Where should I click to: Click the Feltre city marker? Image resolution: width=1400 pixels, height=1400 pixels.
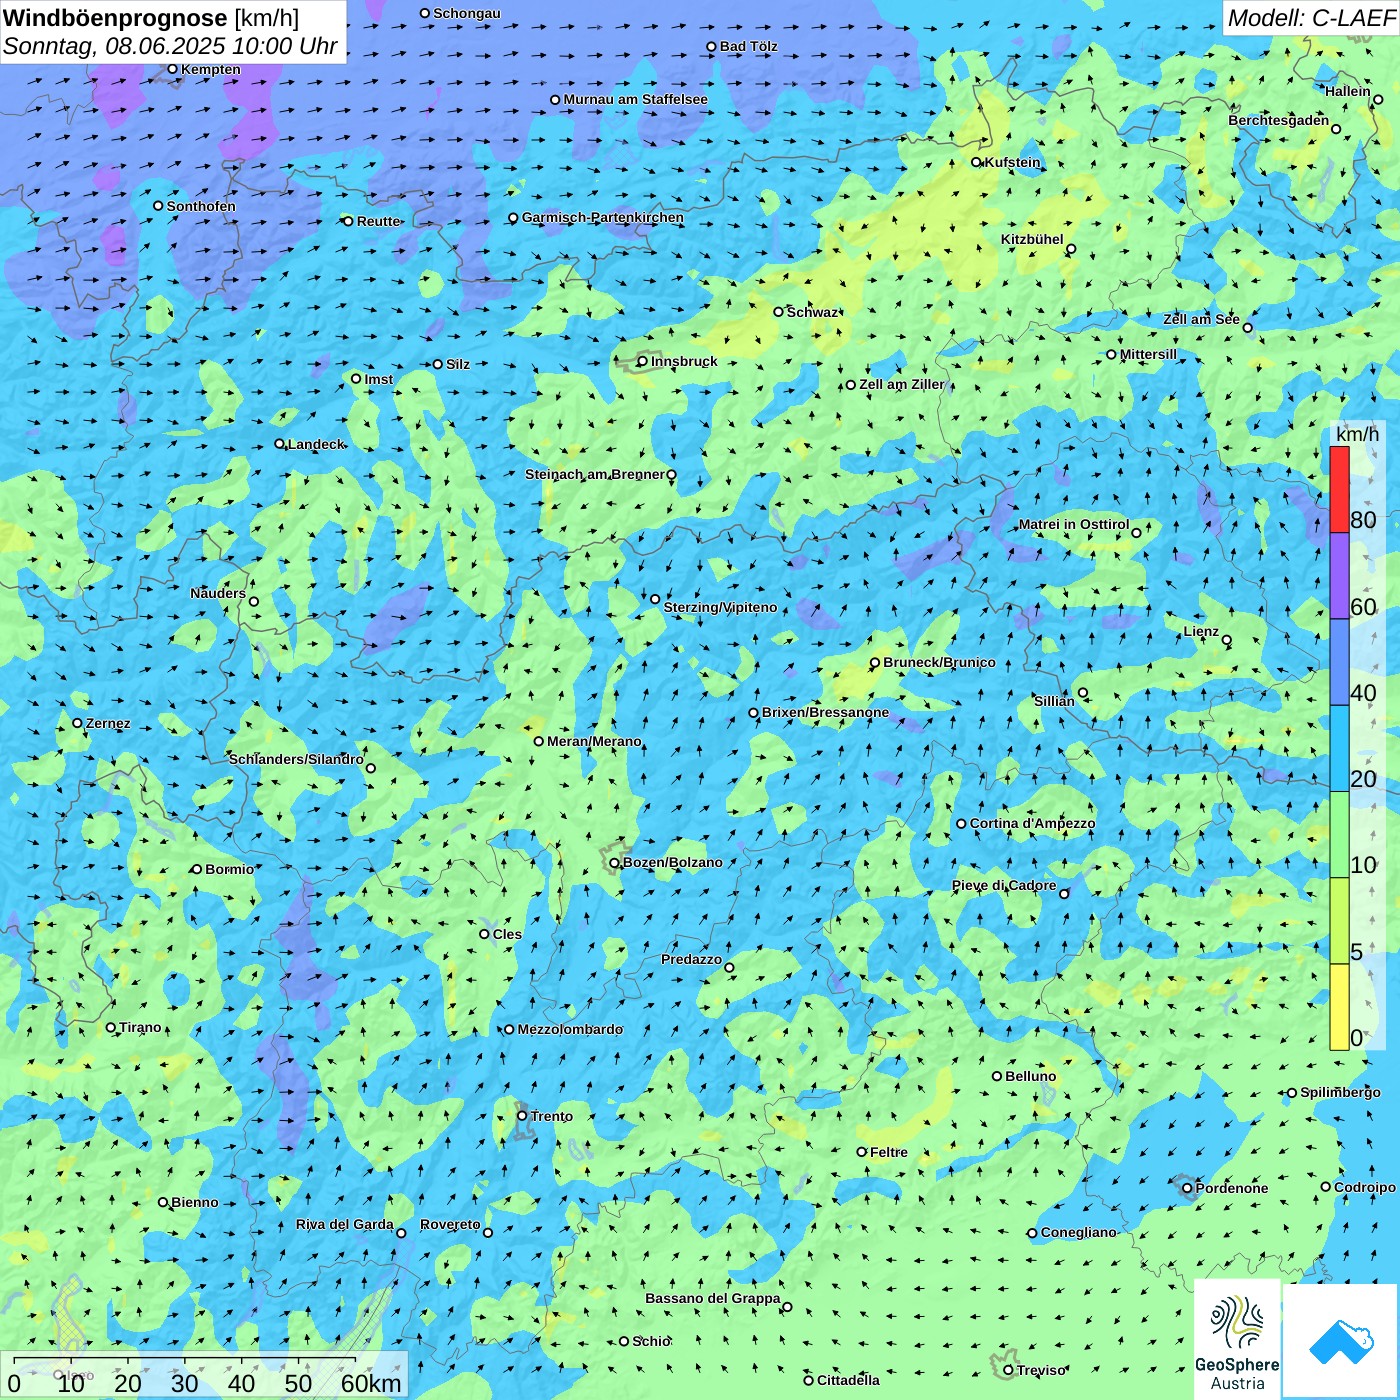pyautogui.click(x=862, y=1152)
